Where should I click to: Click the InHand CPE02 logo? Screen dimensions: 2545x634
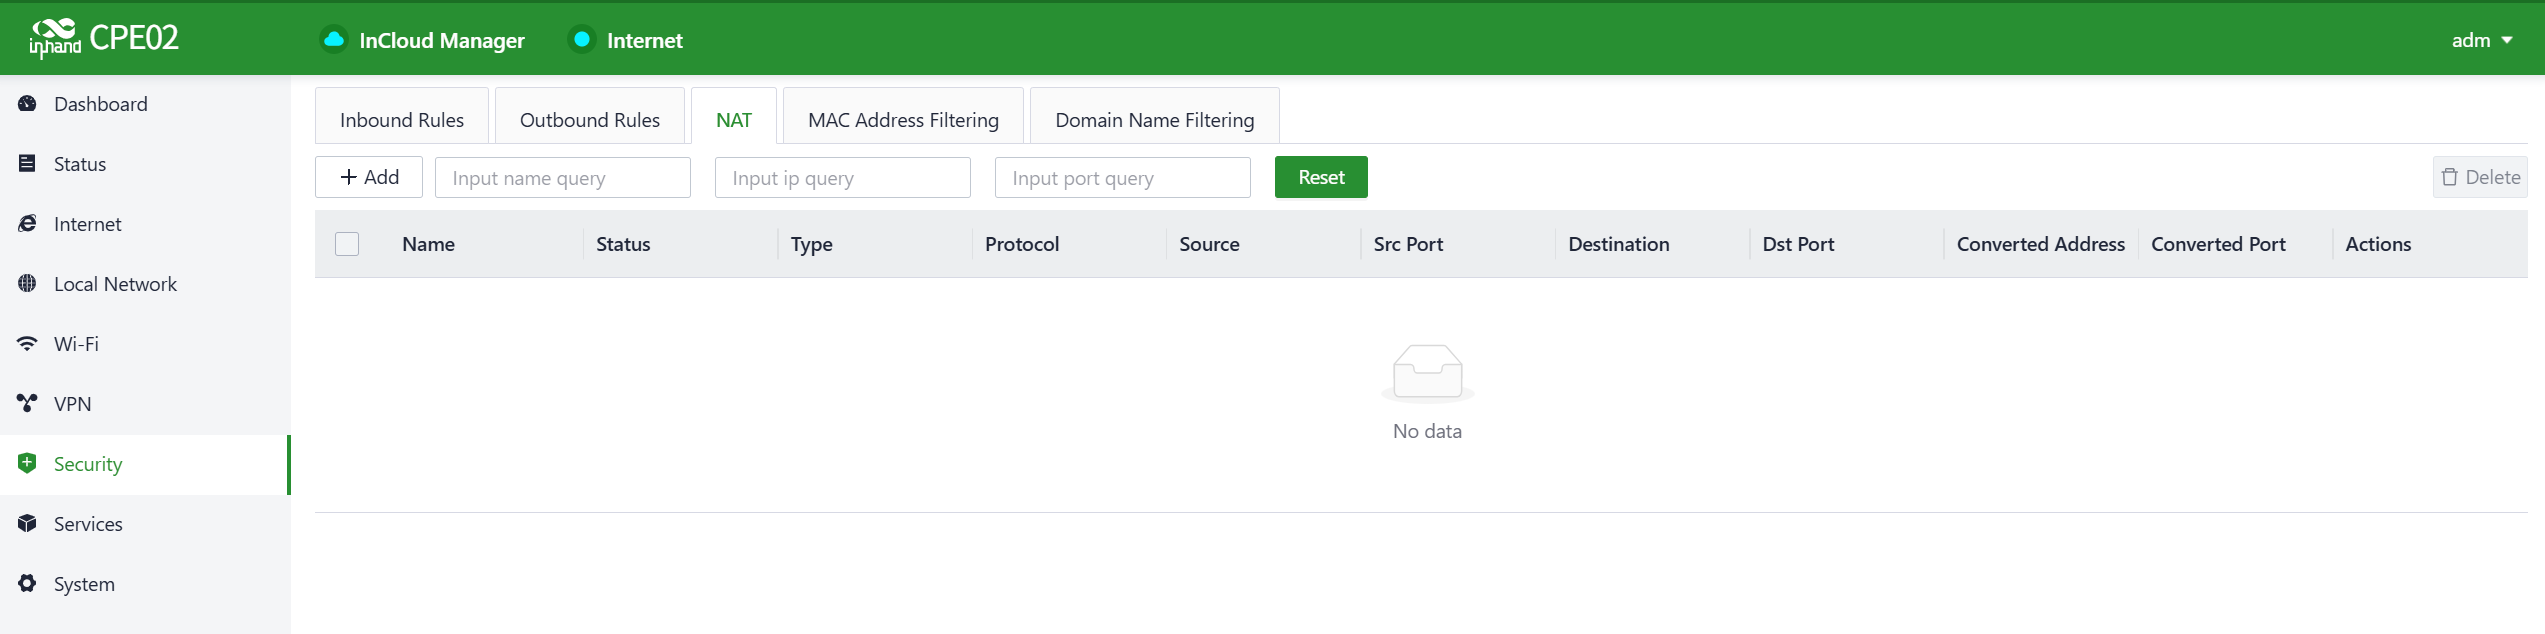click(x=104, y=38)
